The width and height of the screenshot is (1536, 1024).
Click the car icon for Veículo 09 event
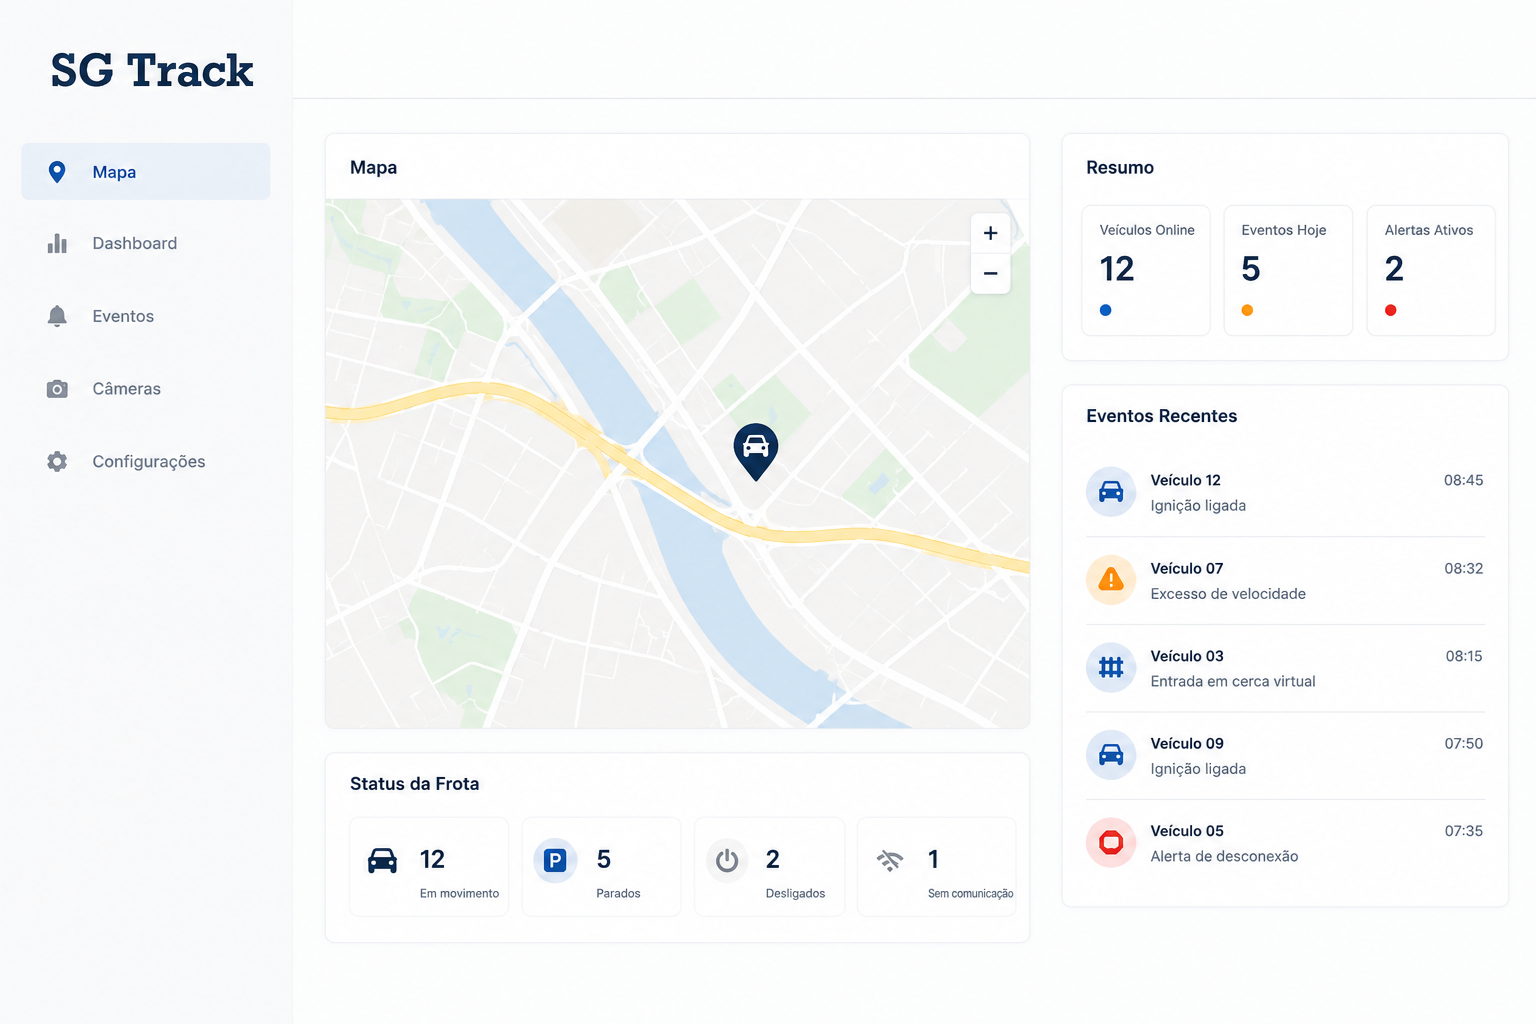pos(1111,755)
